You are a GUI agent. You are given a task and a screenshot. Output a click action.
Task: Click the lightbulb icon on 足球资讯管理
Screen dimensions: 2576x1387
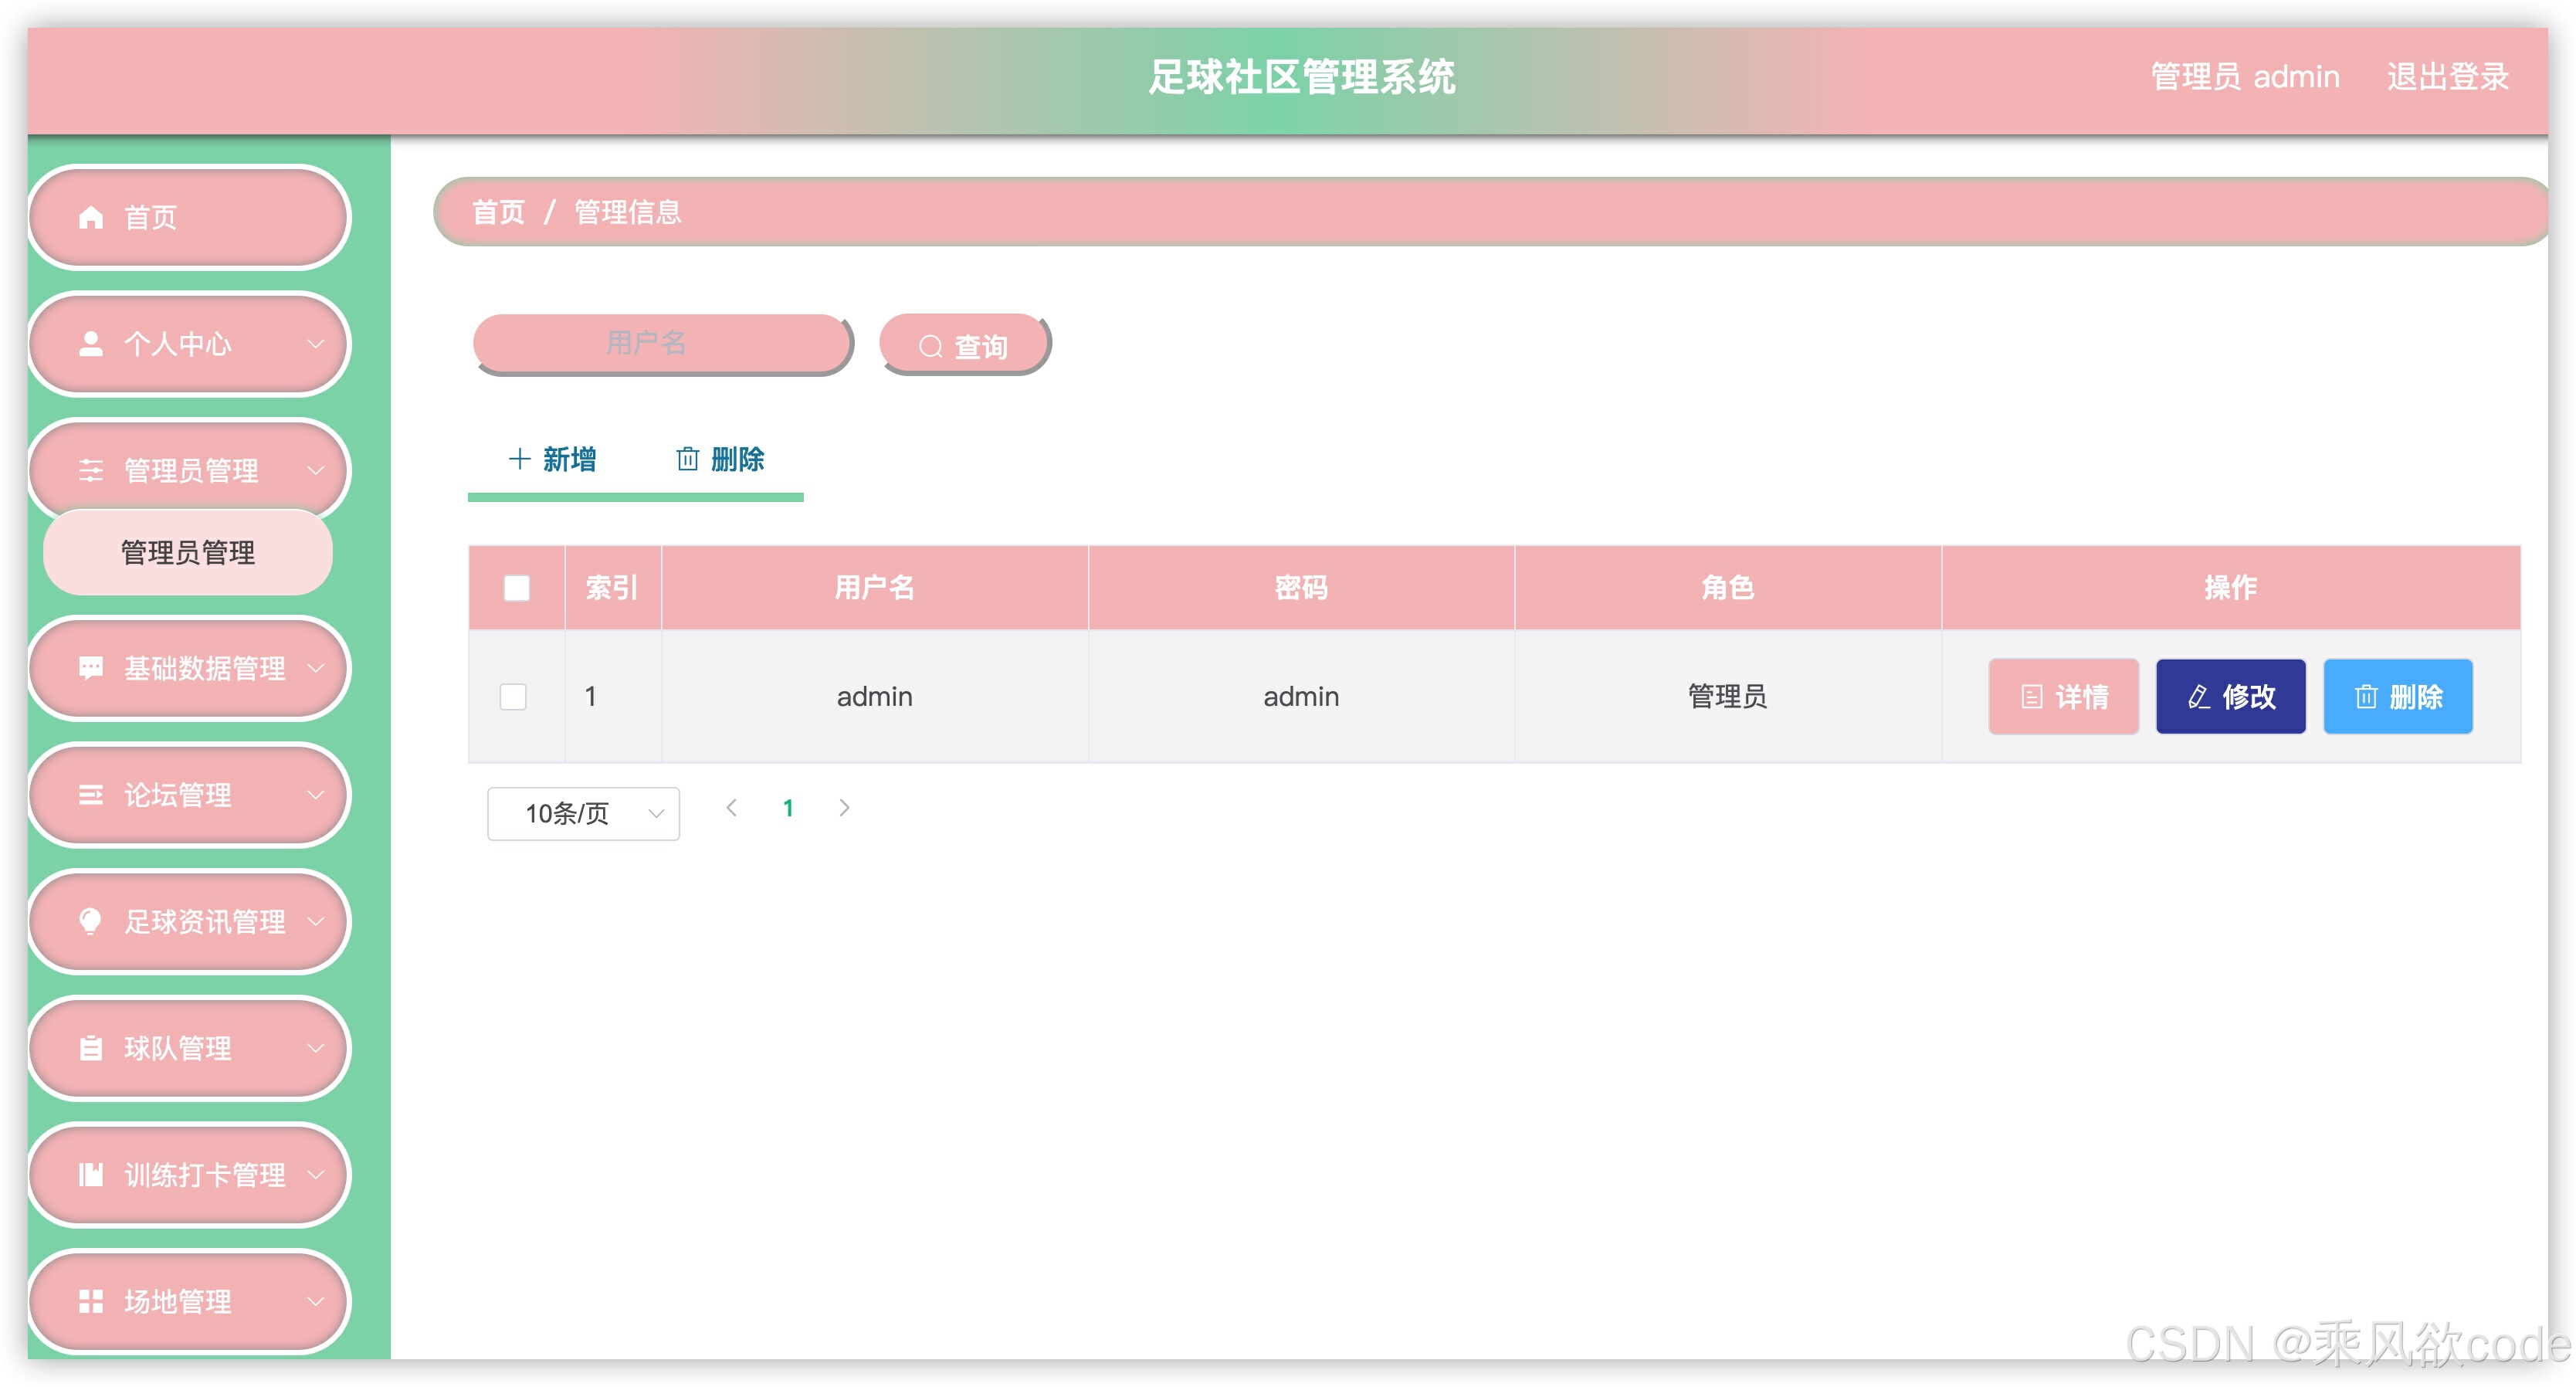click(91, 922)
